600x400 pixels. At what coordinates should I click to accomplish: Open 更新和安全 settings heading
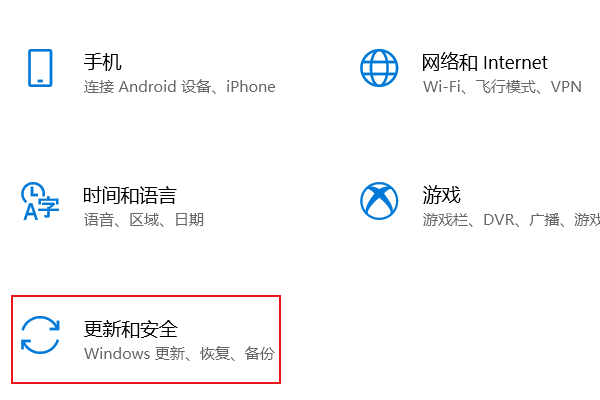(130, 329)
